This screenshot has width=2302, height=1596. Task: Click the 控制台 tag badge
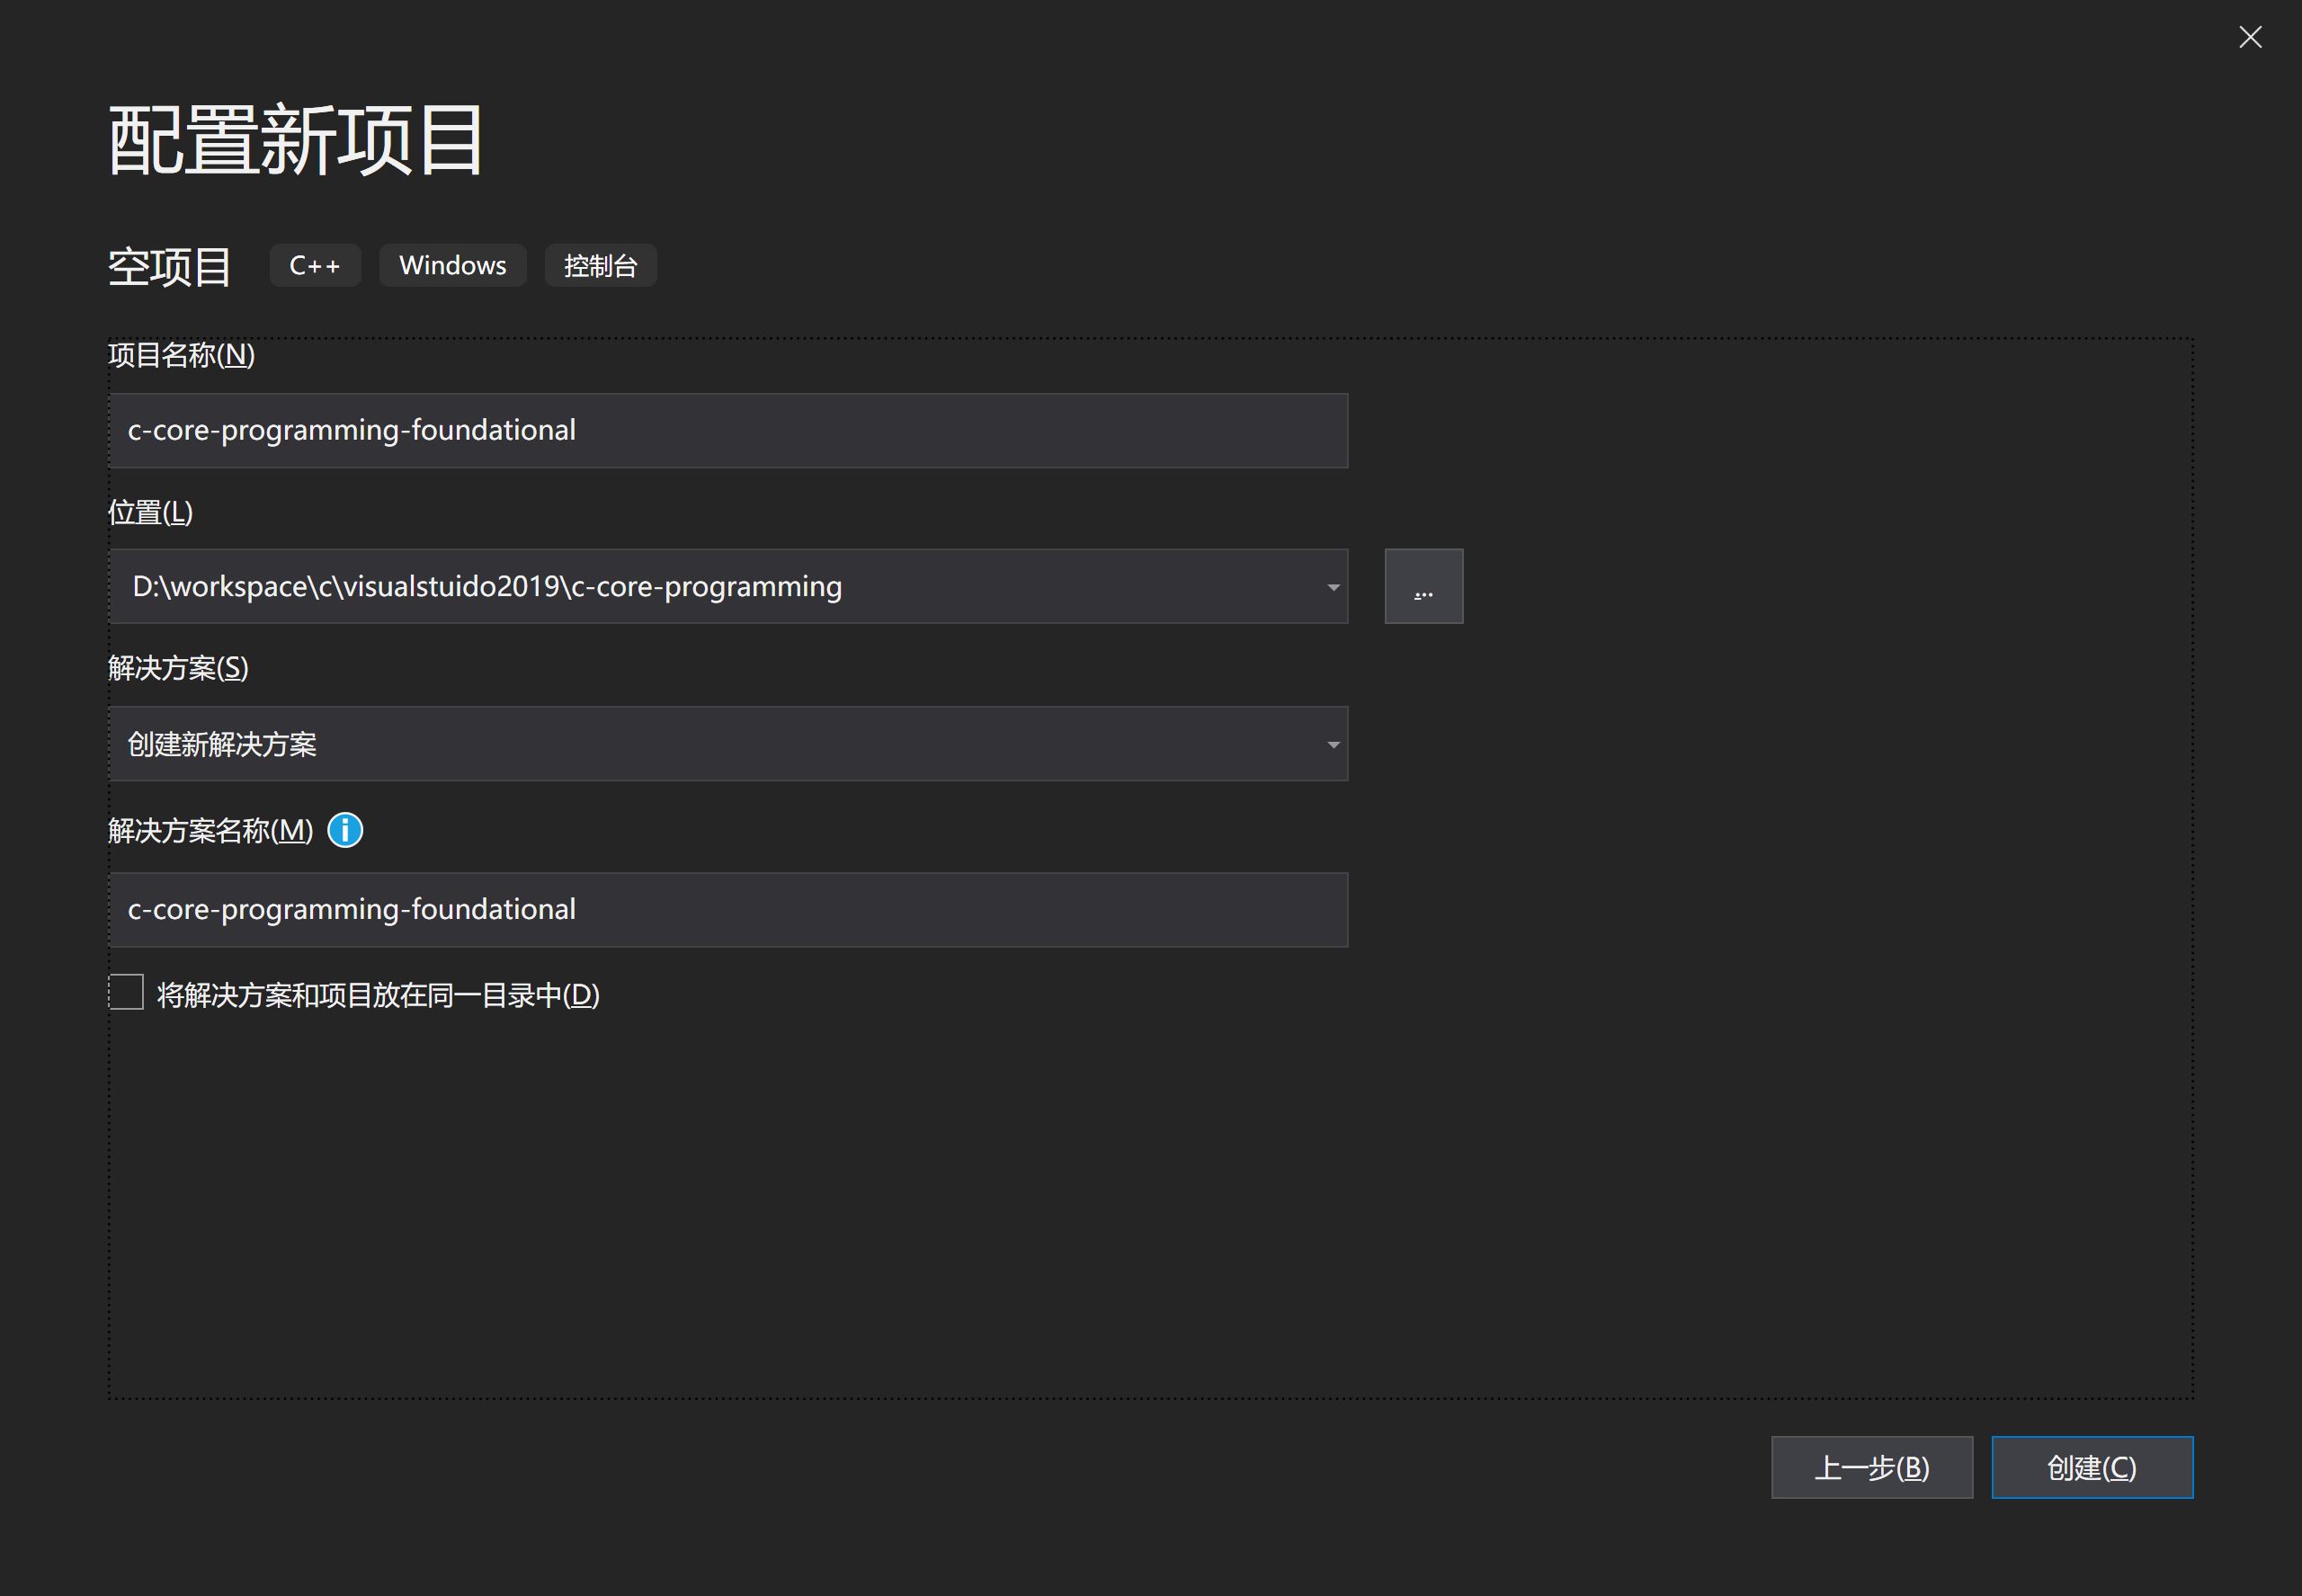click(x=600, y=266)
